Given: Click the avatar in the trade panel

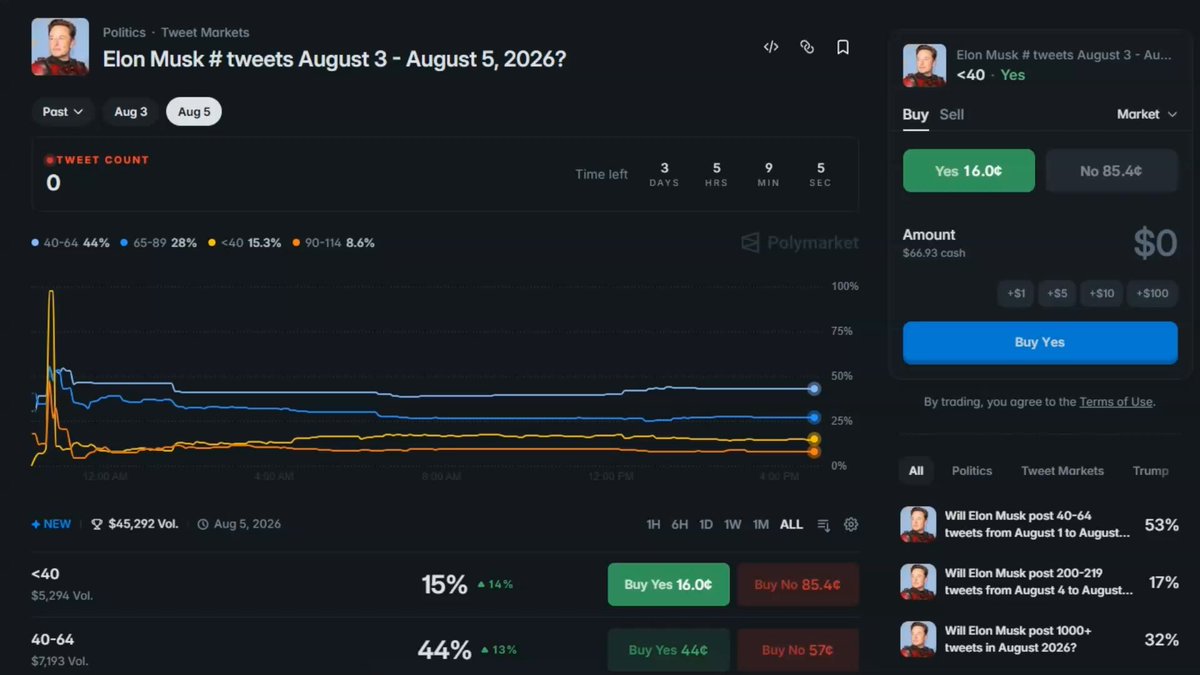Looking at the screenshot, I should click(x=924, y=65).
